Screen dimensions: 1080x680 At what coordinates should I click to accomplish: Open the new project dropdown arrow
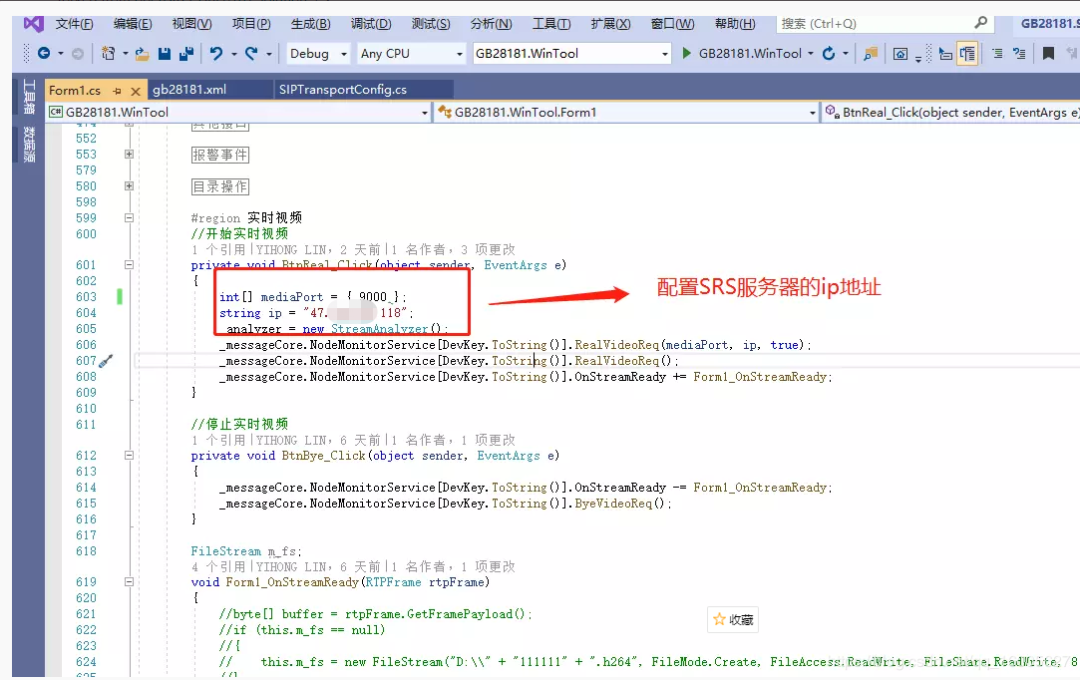[x=125, y=53]
